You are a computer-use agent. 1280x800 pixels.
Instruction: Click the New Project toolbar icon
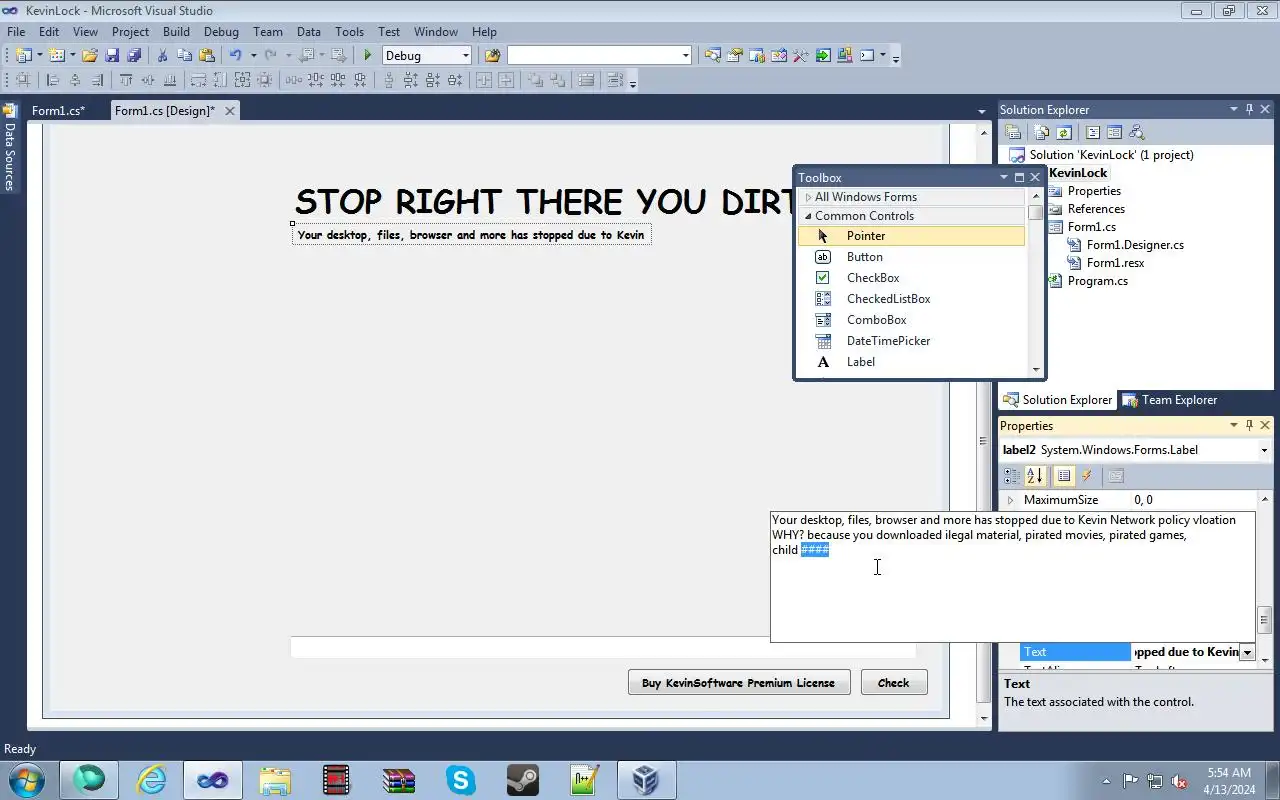pos(22,55)
